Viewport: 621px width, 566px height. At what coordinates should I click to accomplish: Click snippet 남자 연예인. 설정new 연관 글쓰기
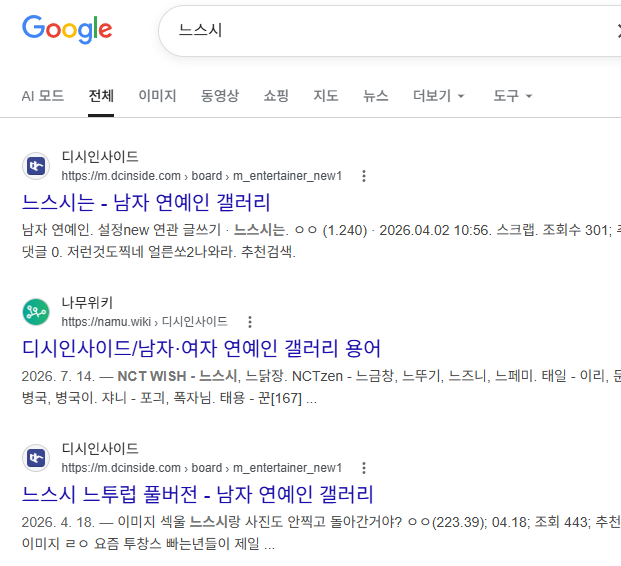[x=321, y=240]
